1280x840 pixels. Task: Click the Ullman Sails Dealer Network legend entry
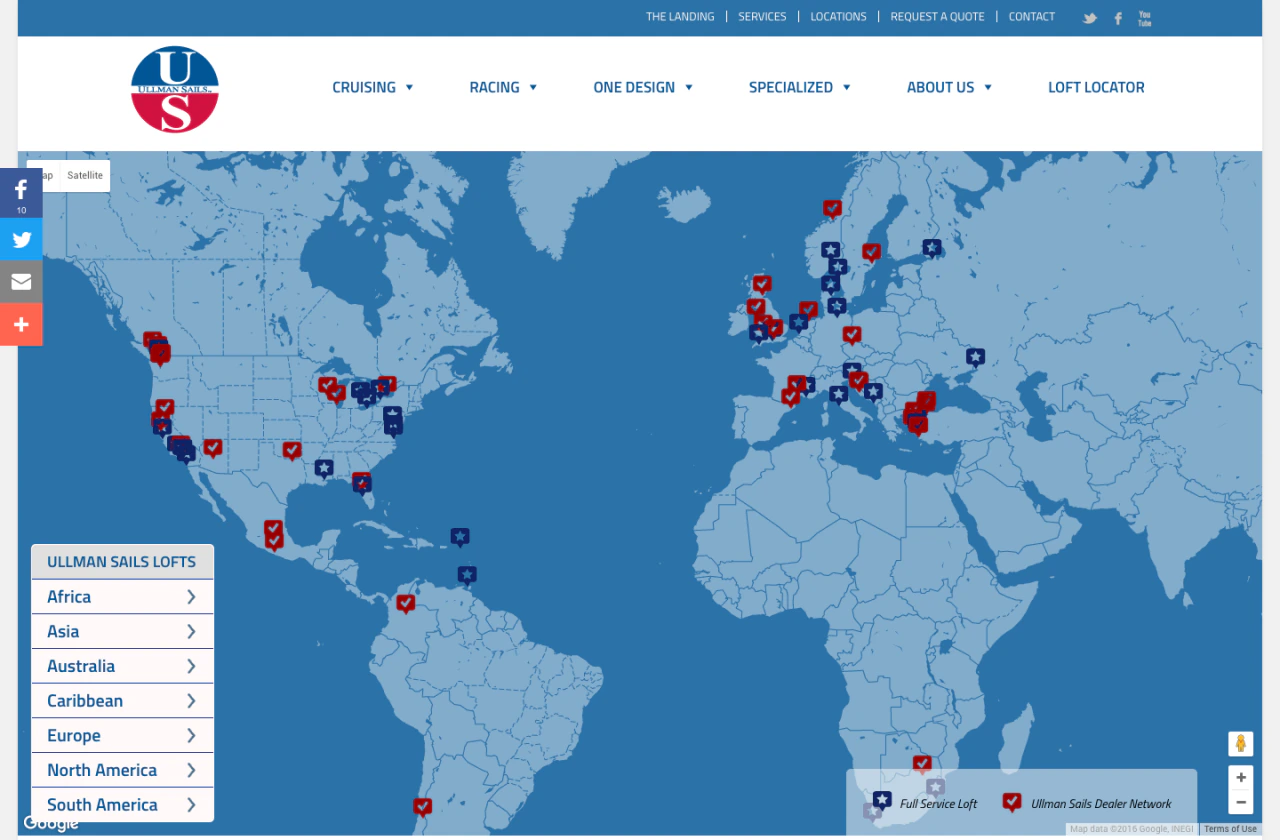(1087, 803)
